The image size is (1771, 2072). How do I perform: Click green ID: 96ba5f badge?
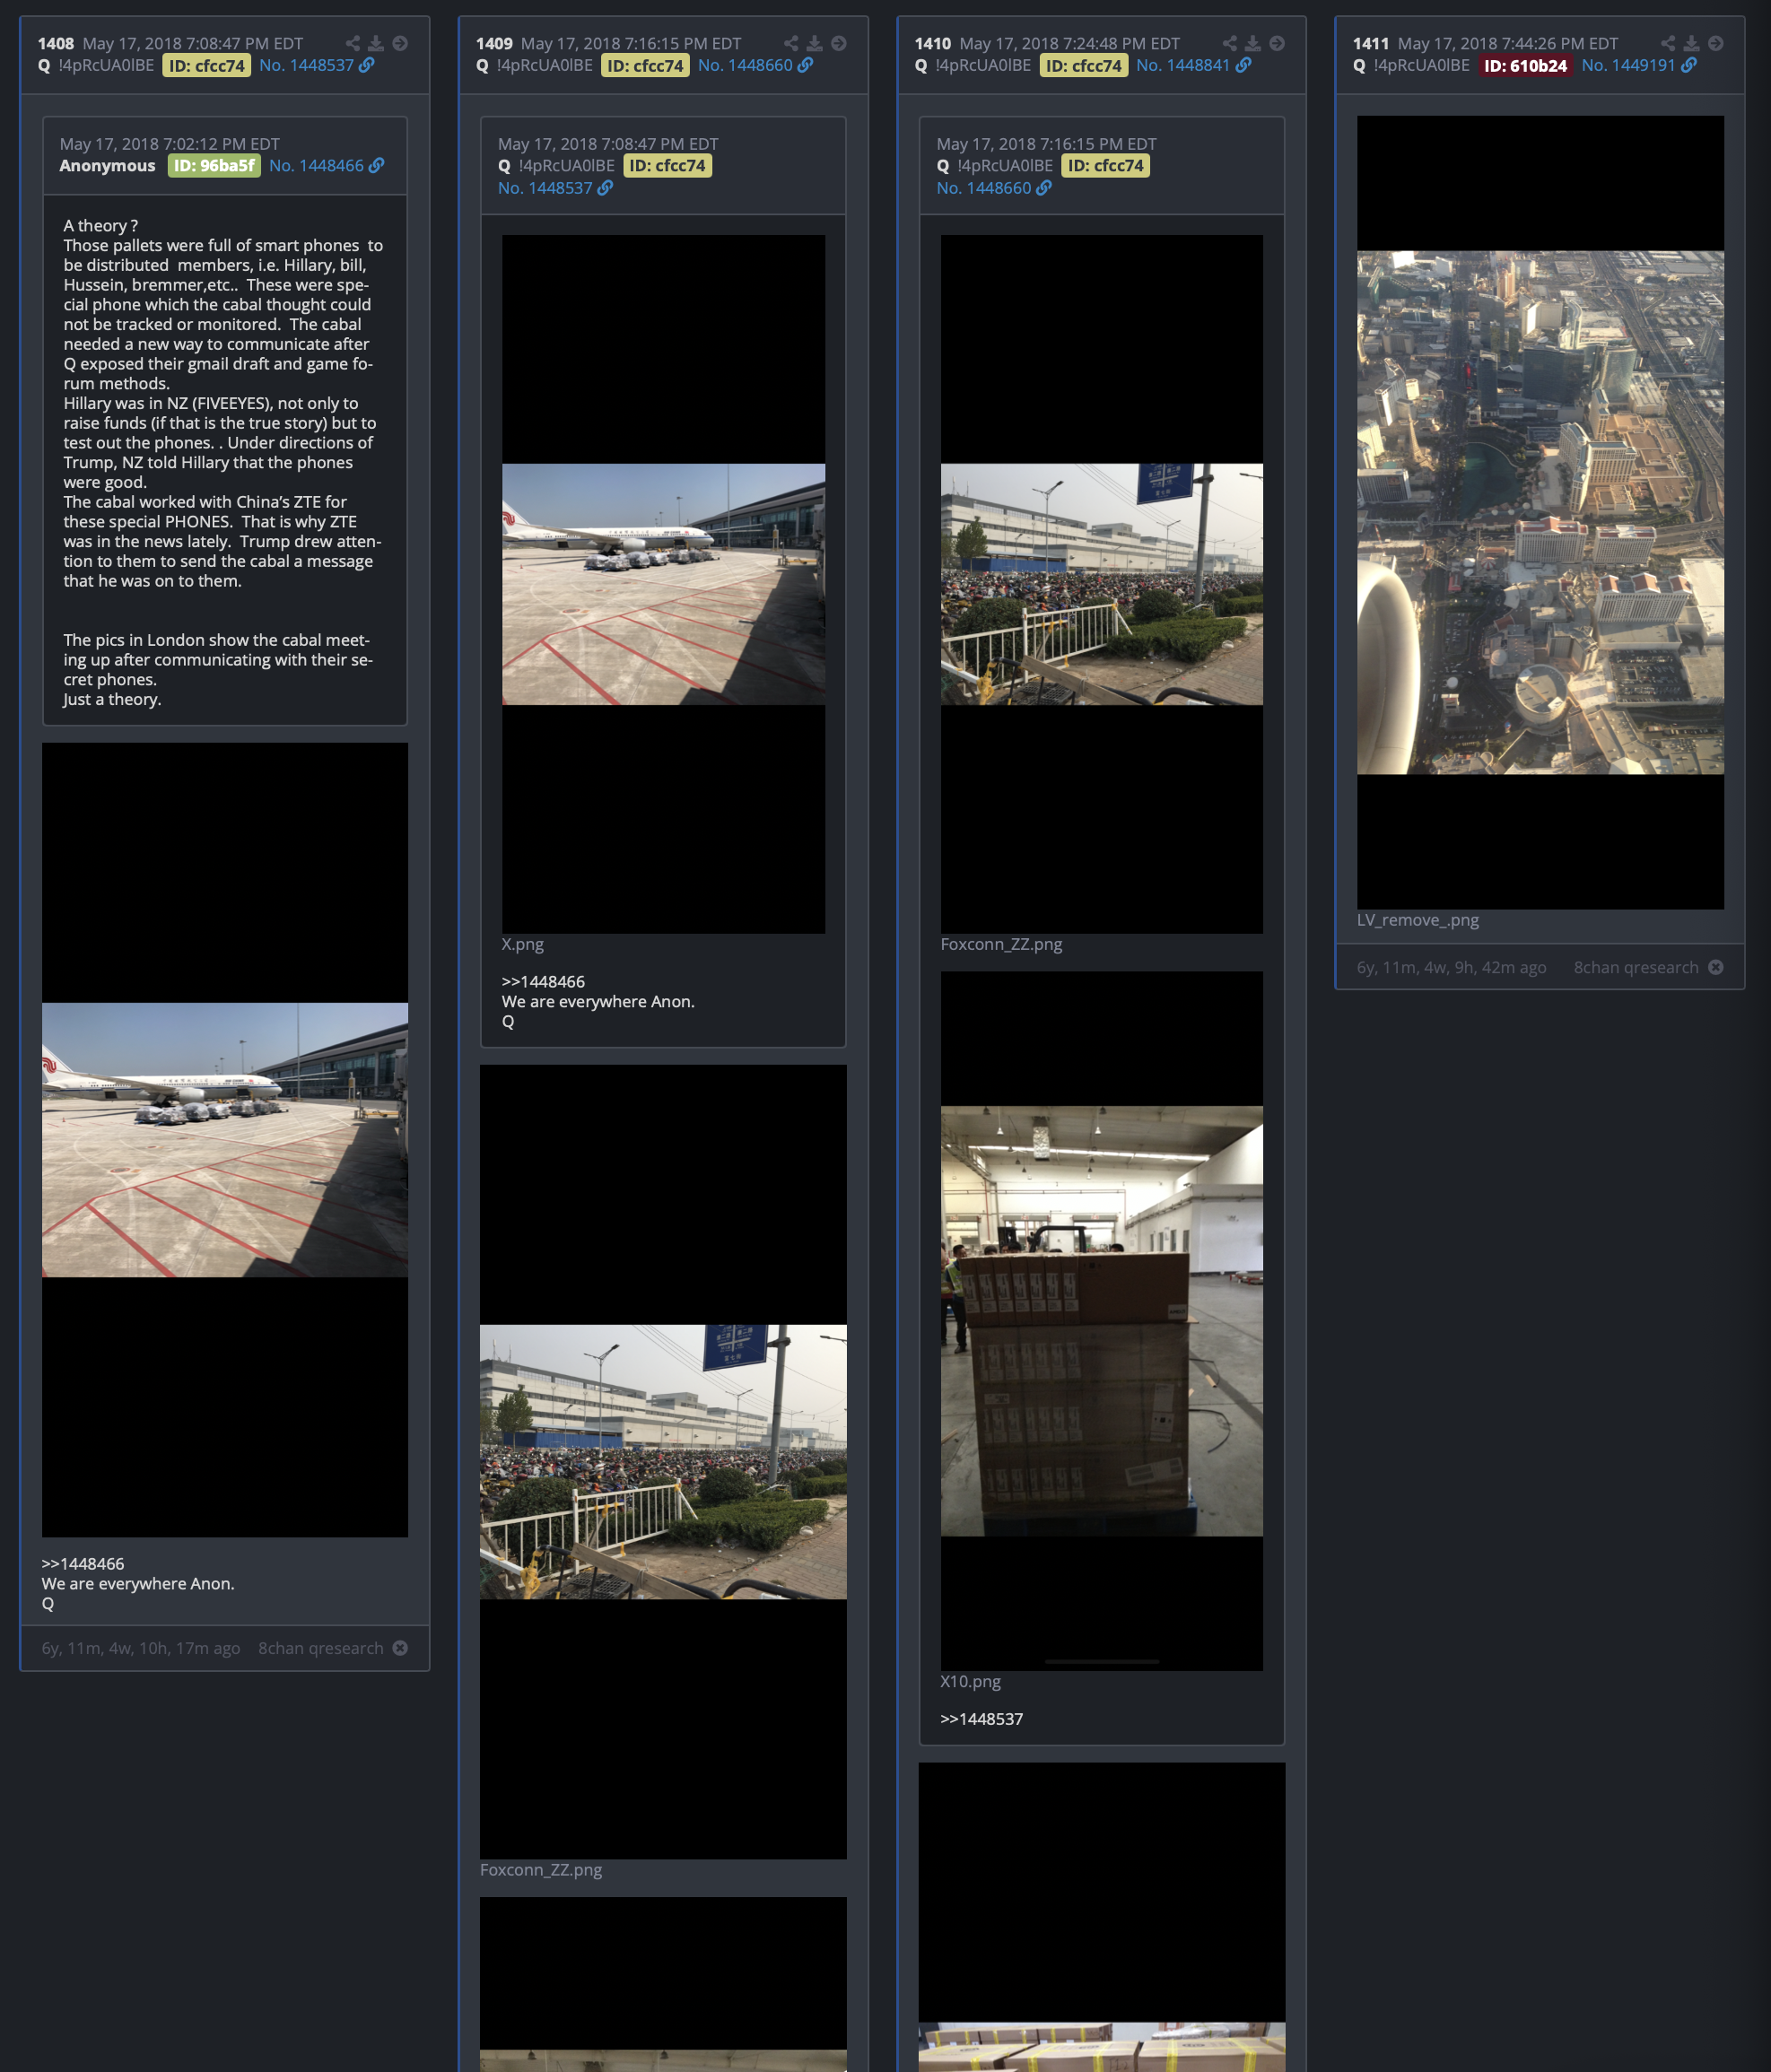[214, 166]
